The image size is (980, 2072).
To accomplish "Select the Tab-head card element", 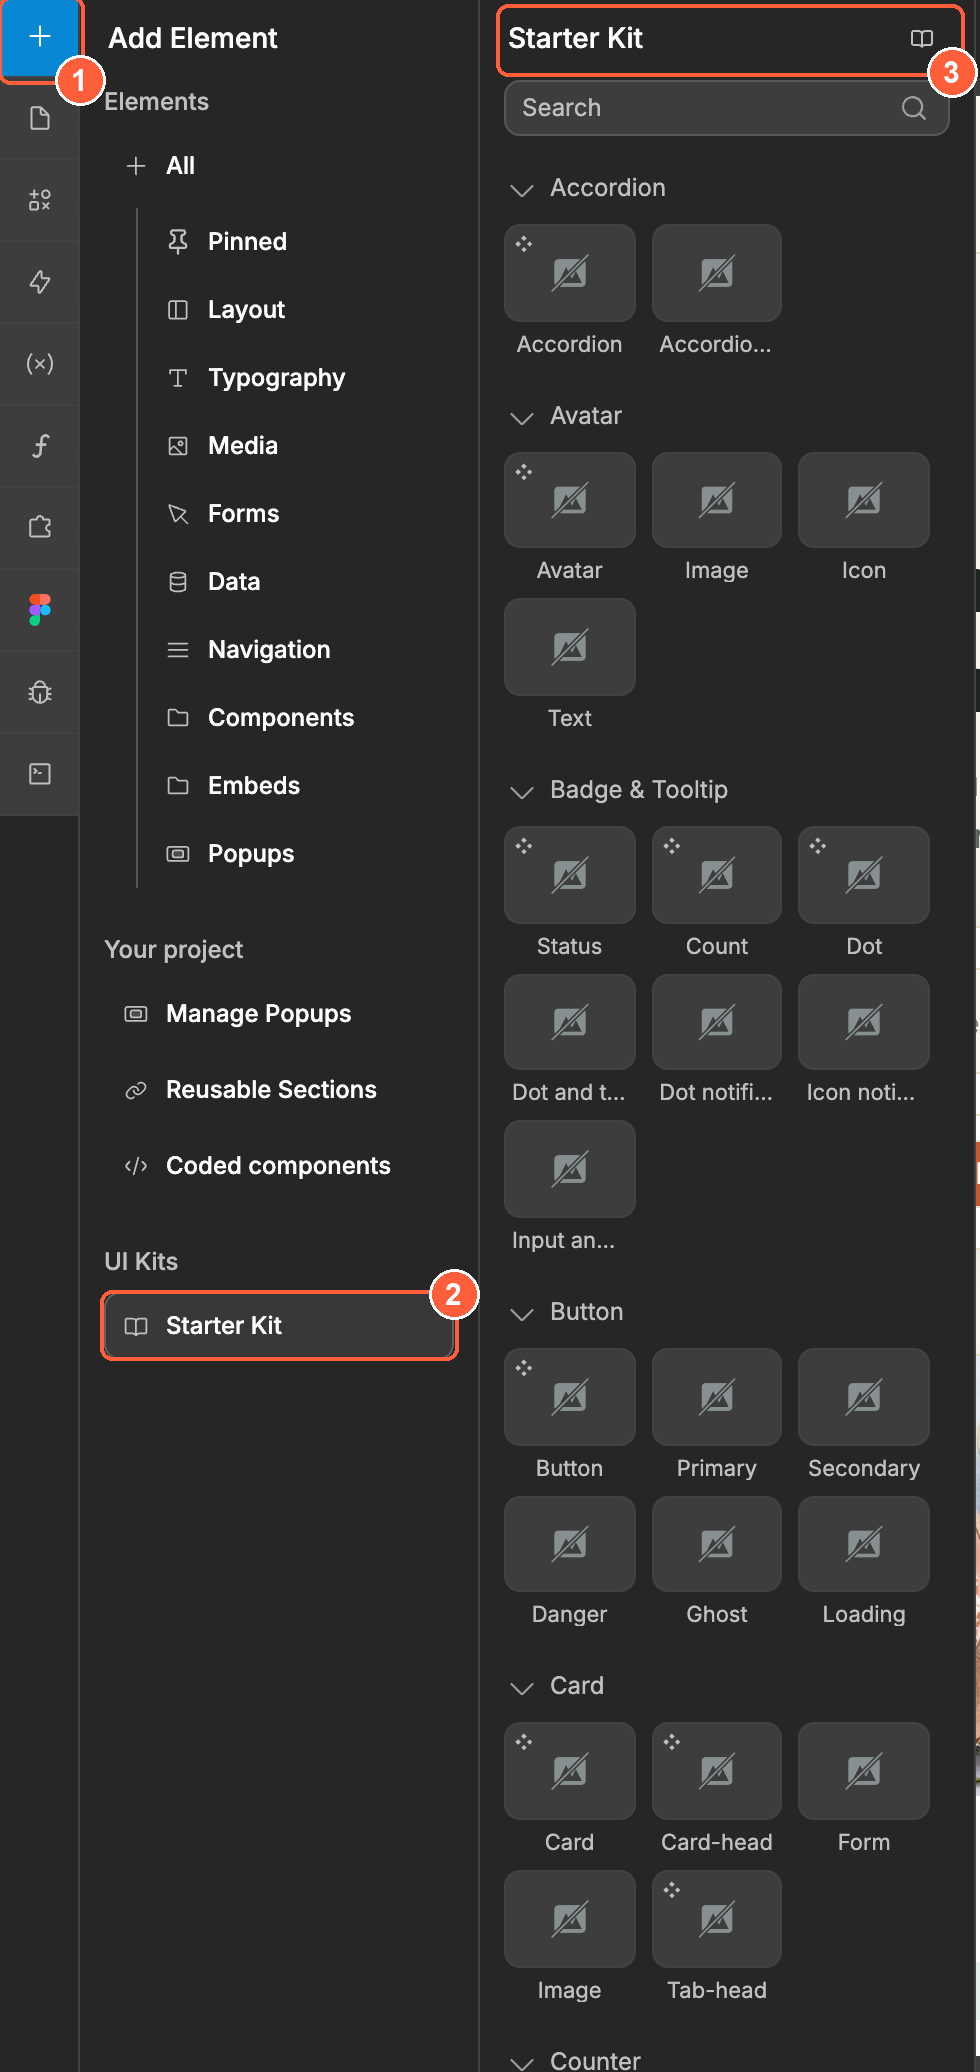I will (717, 1918).
